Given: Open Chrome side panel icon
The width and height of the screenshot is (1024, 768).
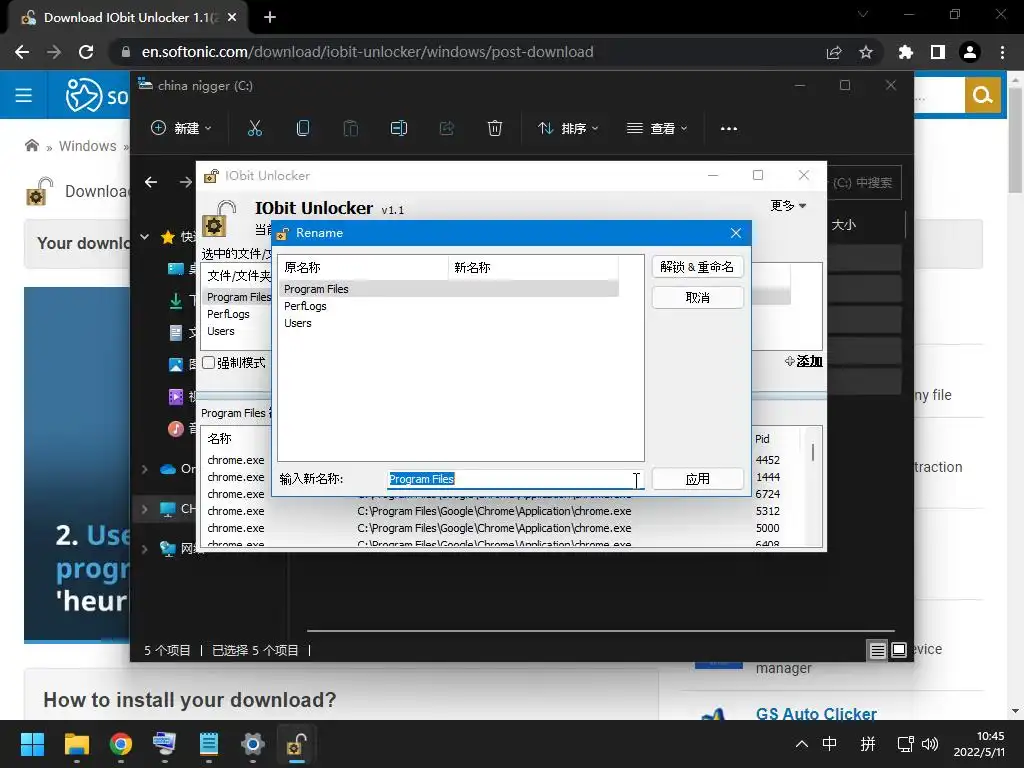Looking at the screenshot, I should [938, 52].
